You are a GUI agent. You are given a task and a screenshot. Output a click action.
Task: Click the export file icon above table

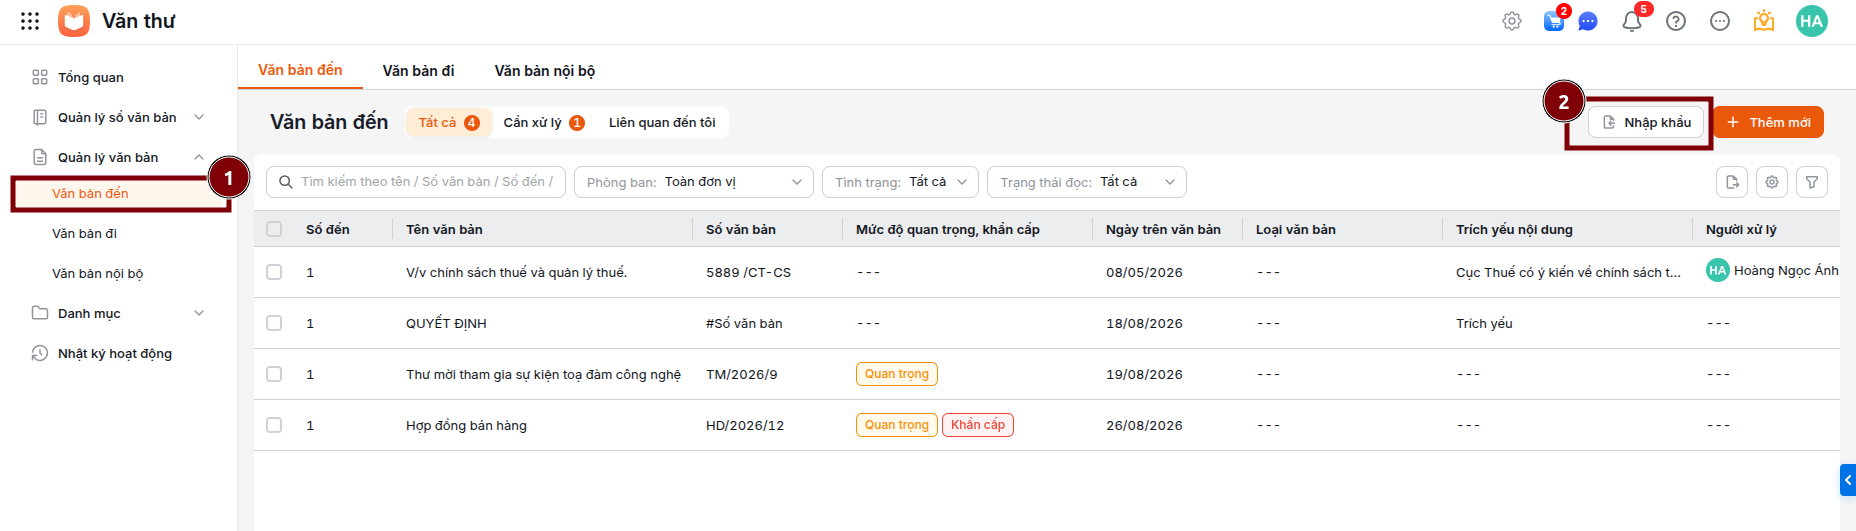click(x=1732, y=182)
